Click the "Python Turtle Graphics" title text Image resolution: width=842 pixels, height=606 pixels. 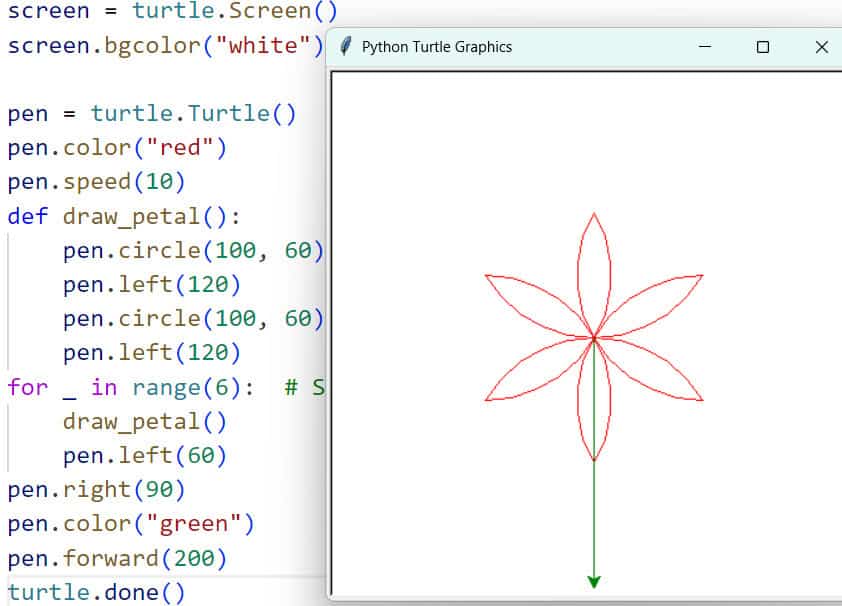point(436,47)
